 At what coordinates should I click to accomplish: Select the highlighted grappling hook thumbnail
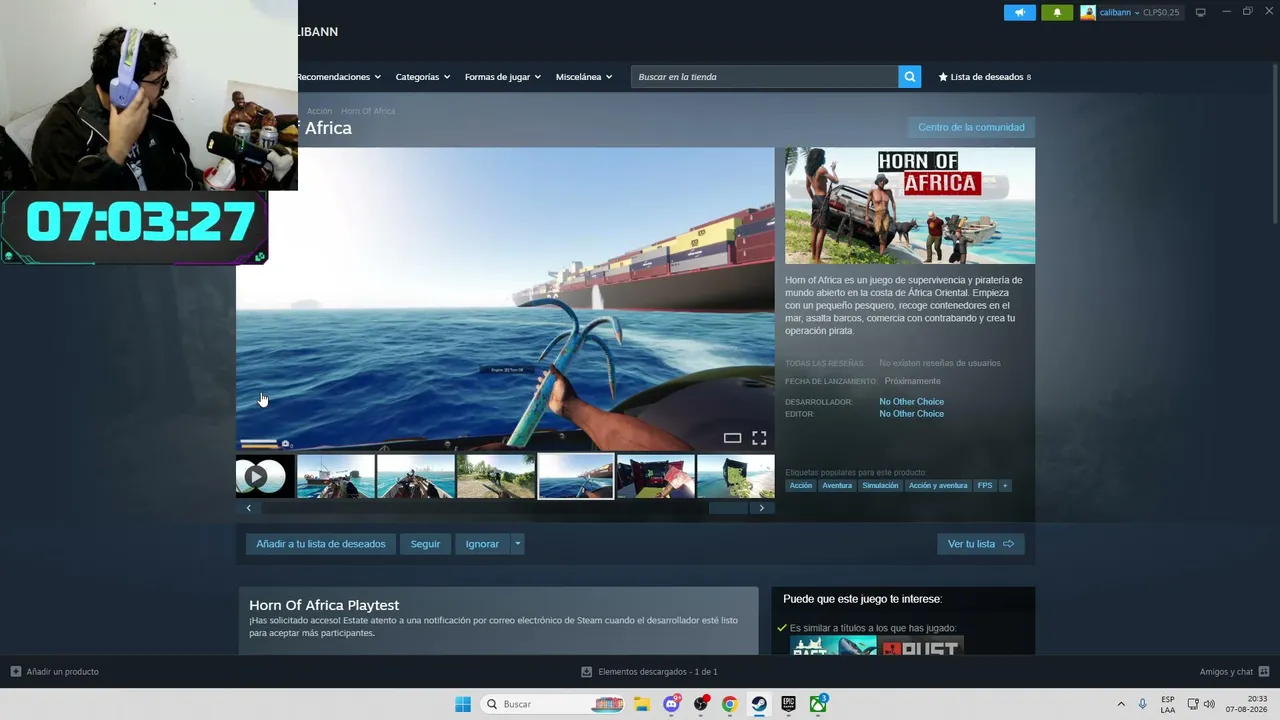576,477
